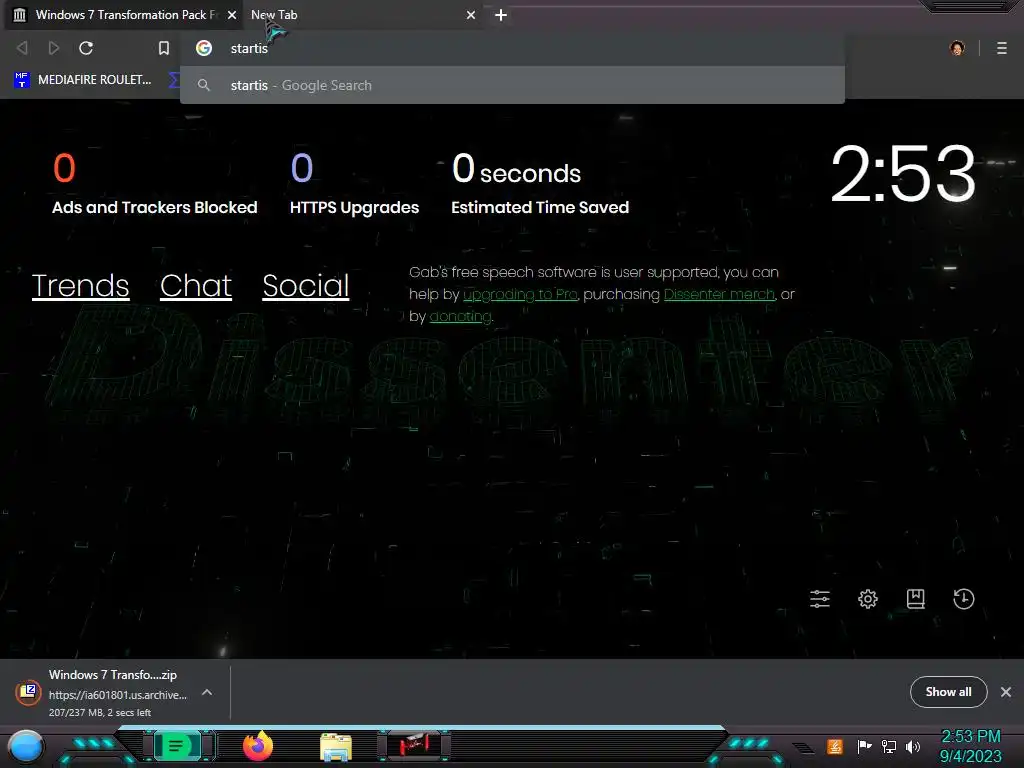Screen dimensions: 1024x768
Task: Bookmark this page using the bookmark icon
Action: [164, 48]
